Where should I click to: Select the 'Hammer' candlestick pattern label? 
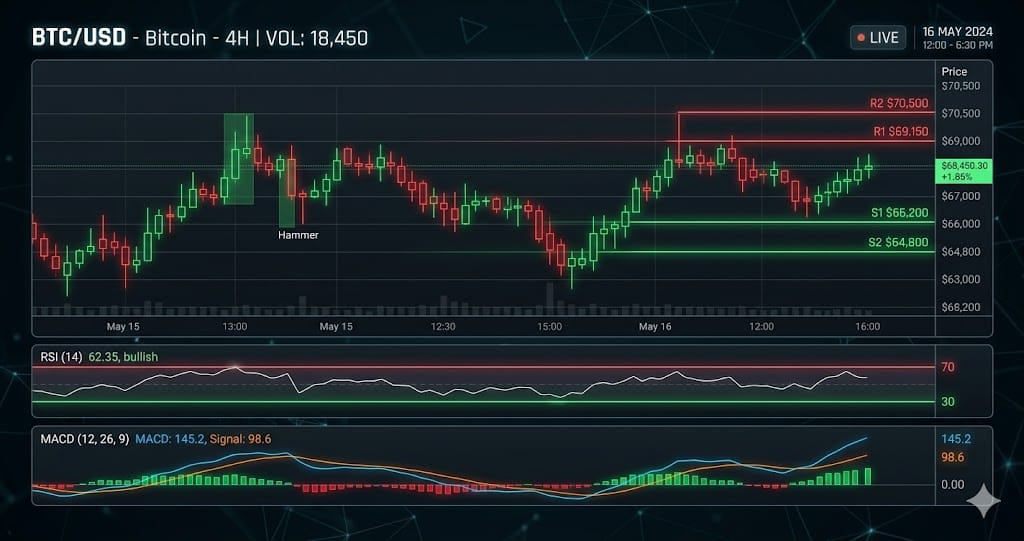(x=298, y=235)
